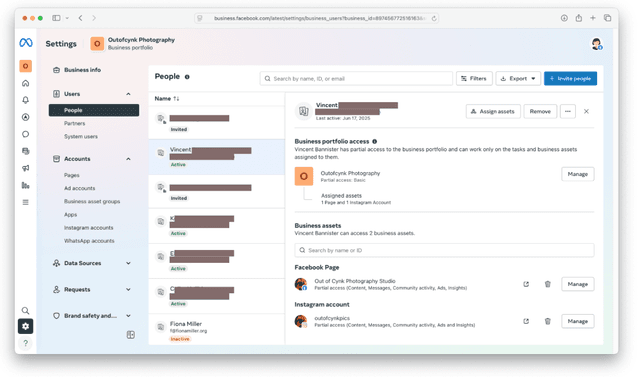Open the more options ellipsis button
Viewport: 640px width, 377px height.
tap(568, 111)
